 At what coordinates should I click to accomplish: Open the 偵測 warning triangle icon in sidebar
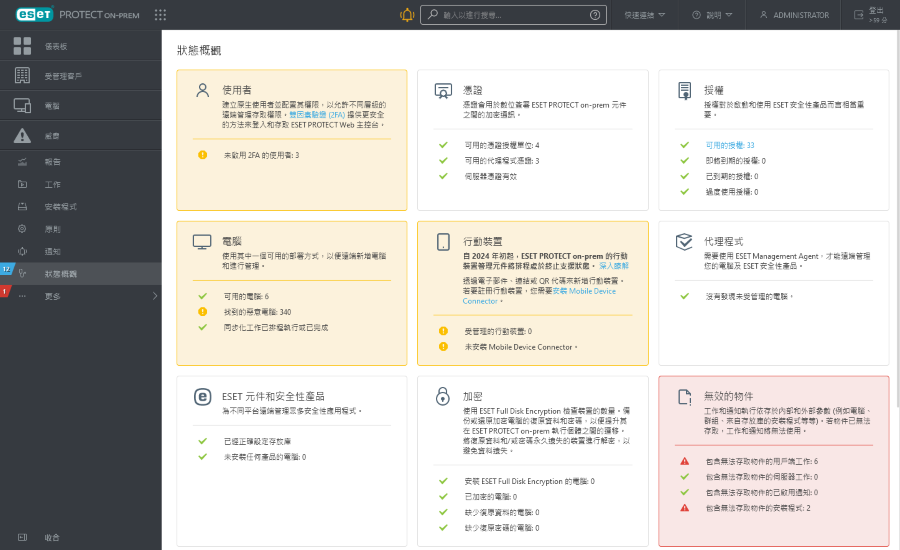coord(22,136)
